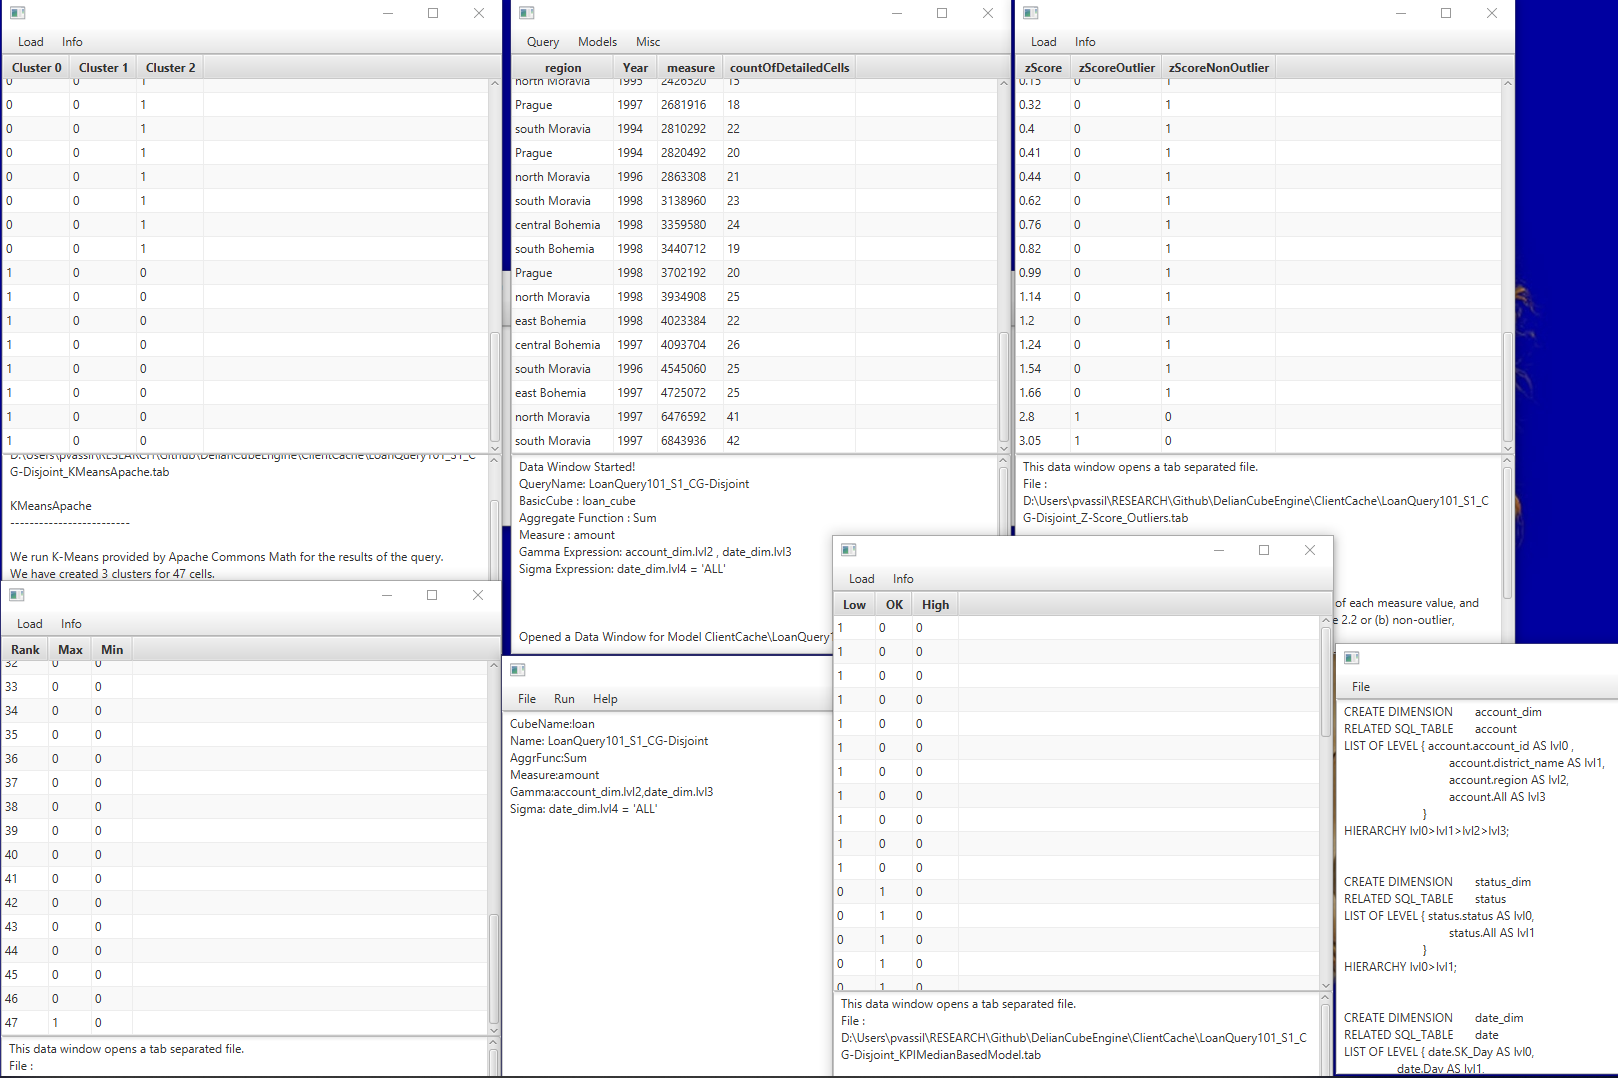Maximize the zScore outliers window
Screen dimensions: 1618x1078
tap(1446, 13)
